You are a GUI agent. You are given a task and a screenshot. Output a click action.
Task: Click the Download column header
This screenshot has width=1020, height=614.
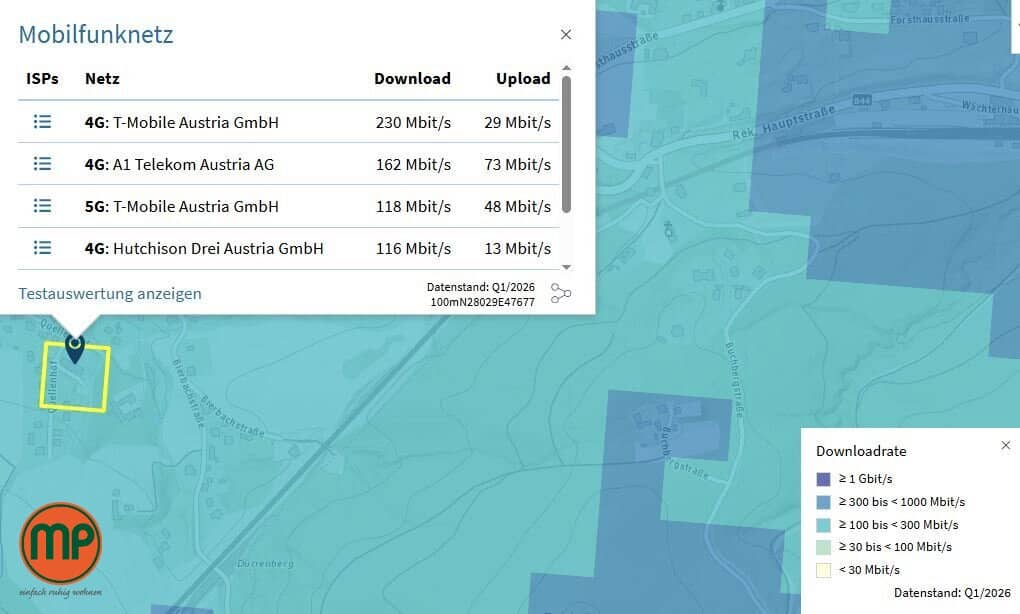412,79
